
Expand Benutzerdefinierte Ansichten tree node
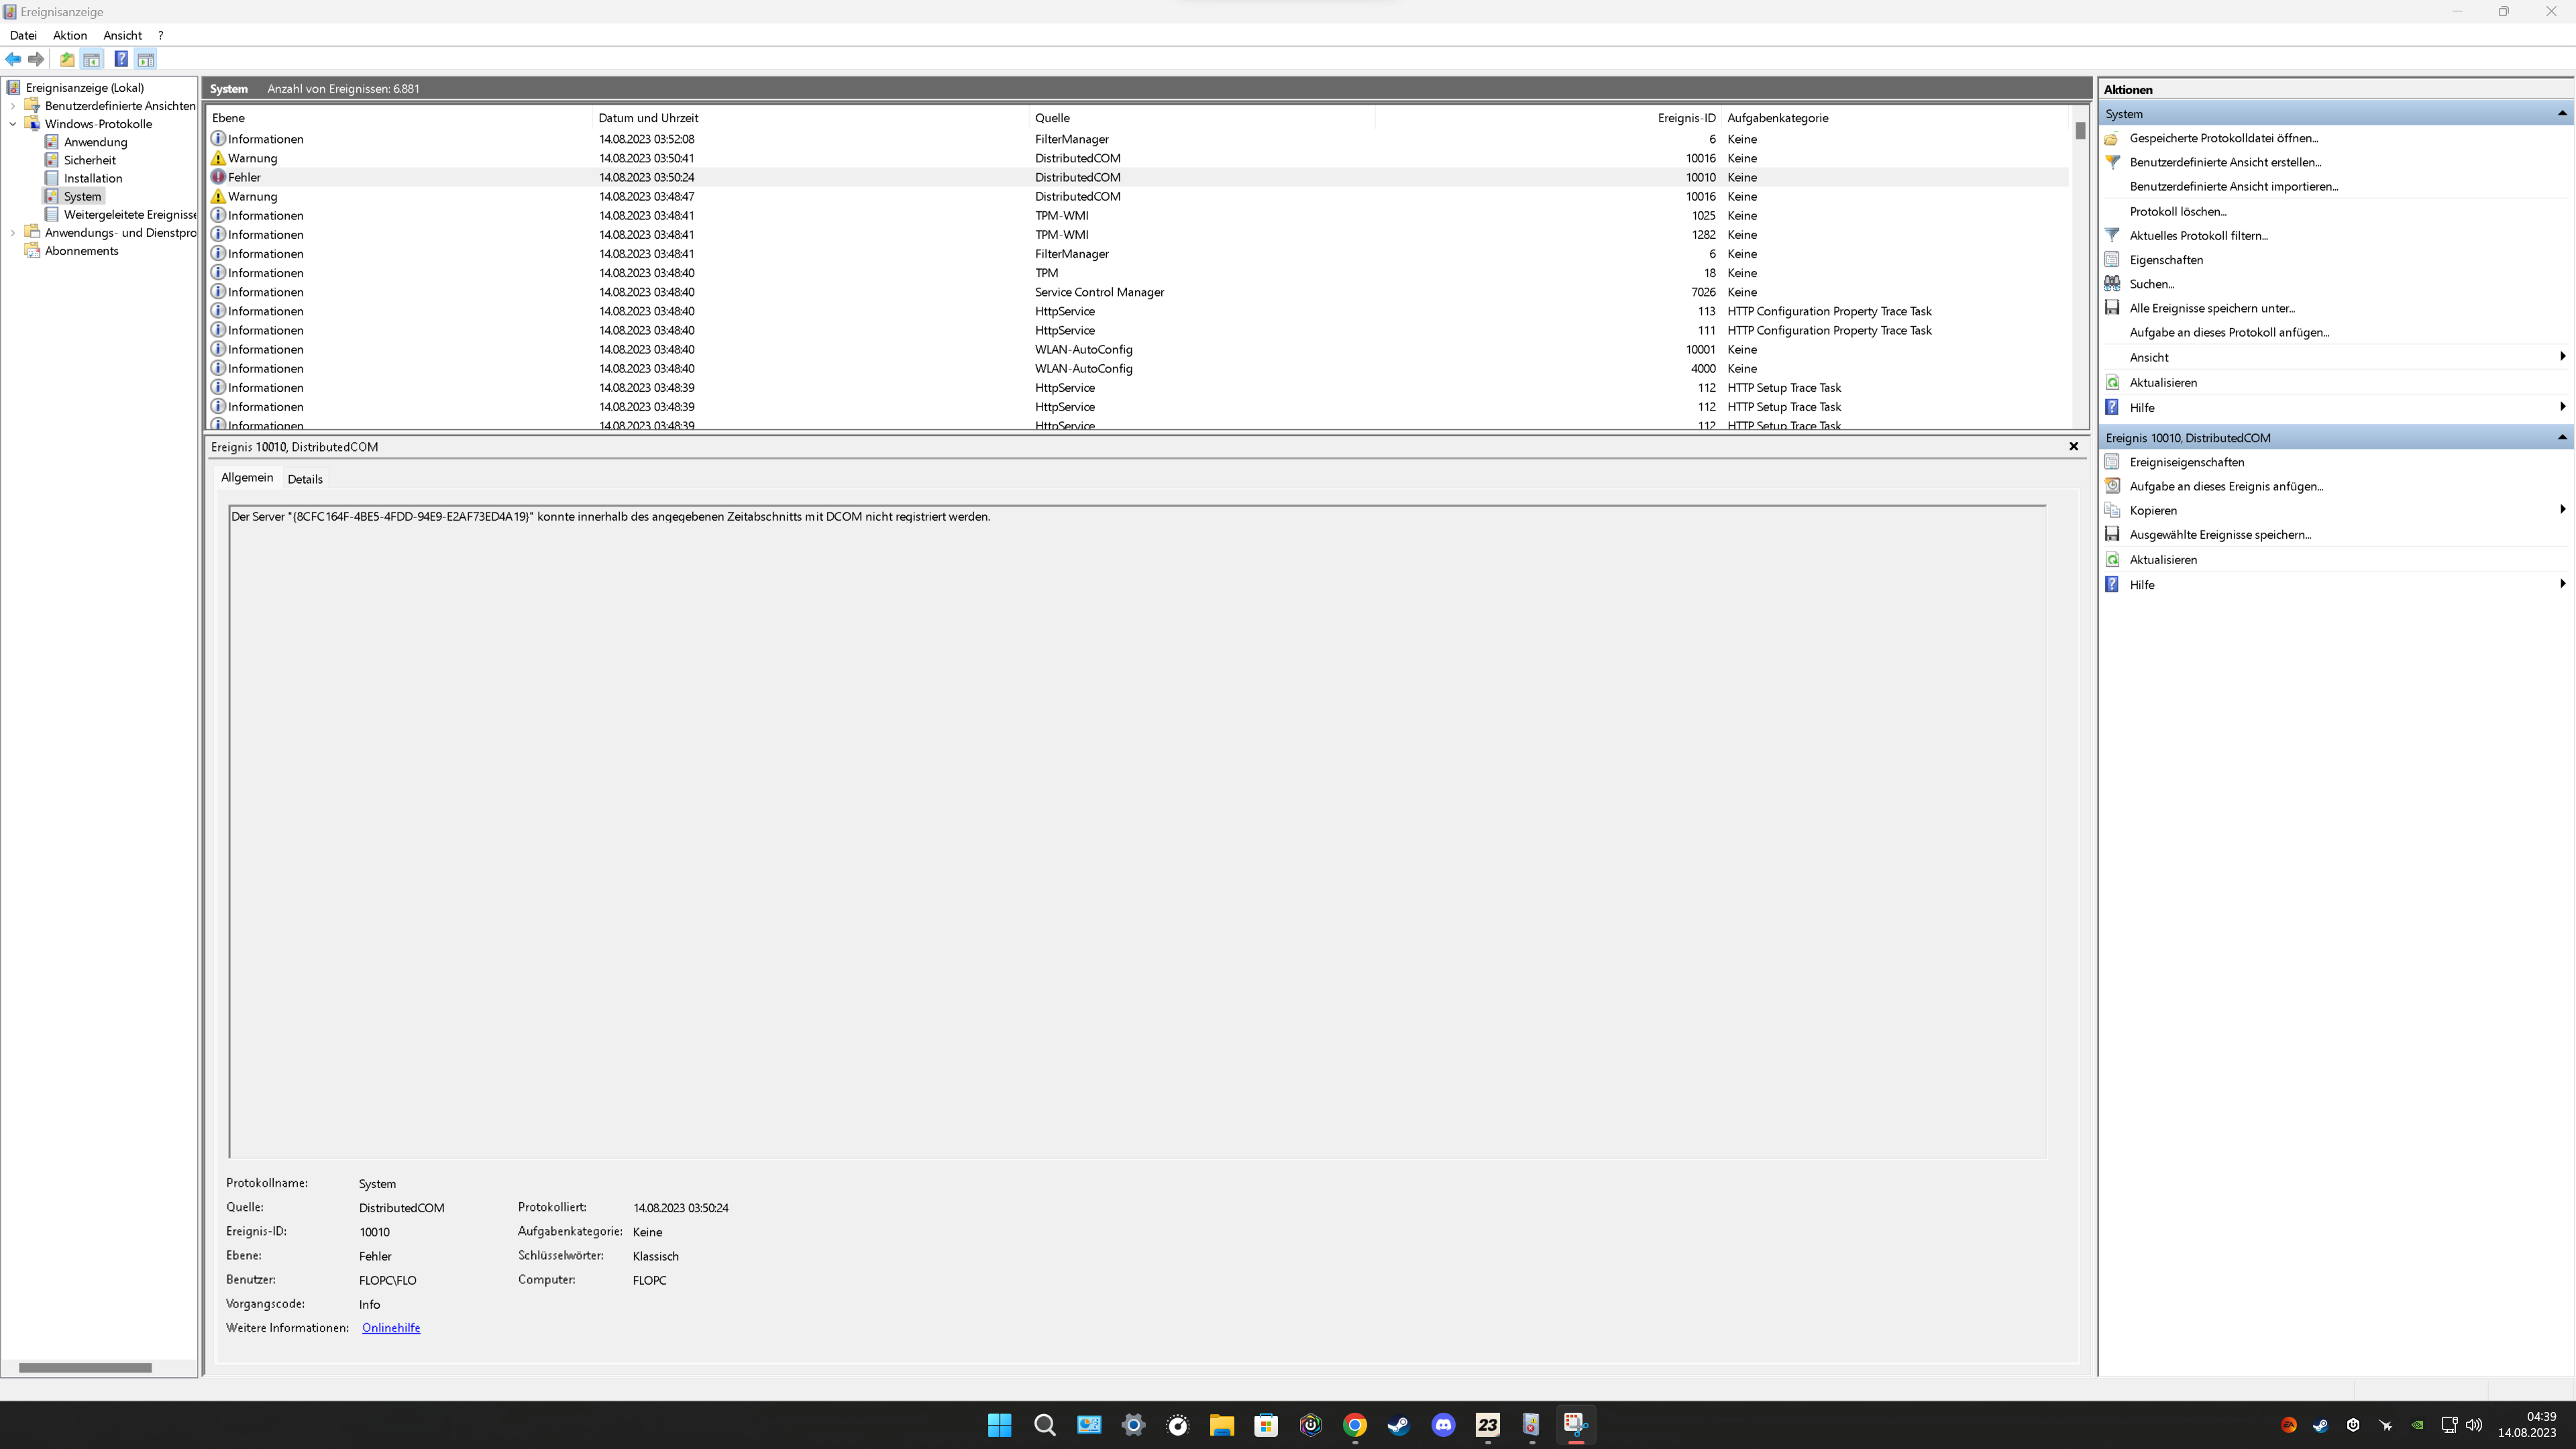13,106
